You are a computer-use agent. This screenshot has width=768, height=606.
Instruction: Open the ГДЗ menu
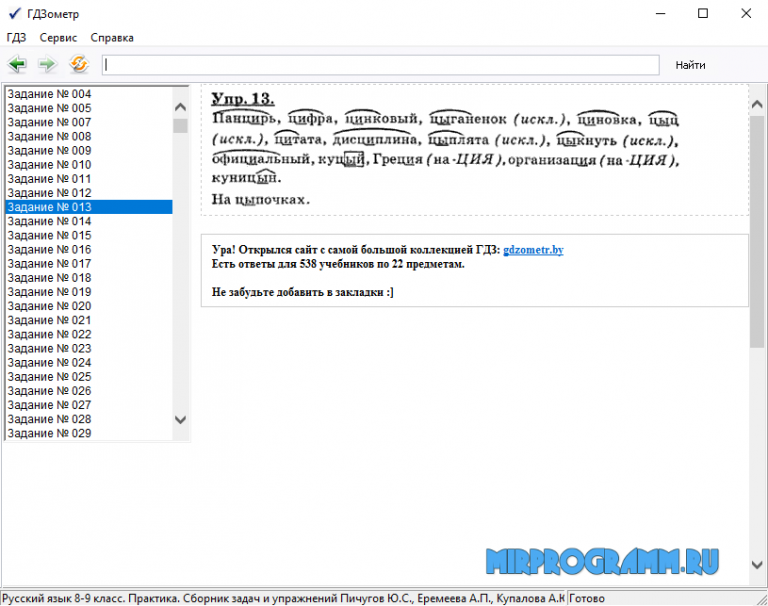pyautogui.click(x=16, y=38)
